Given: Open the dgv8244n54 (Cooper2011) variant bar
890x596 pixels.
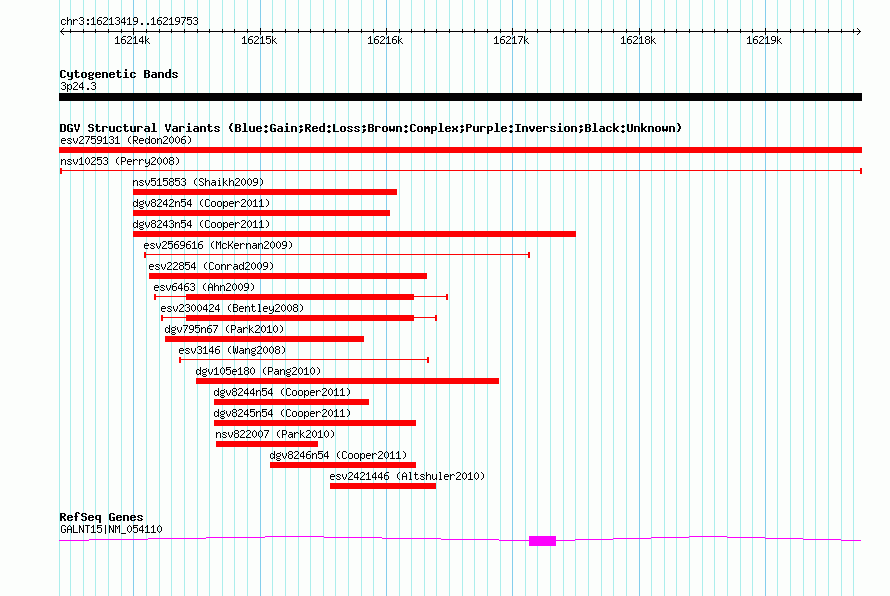Looking at the screenshot, I should (x=291, y=402).
